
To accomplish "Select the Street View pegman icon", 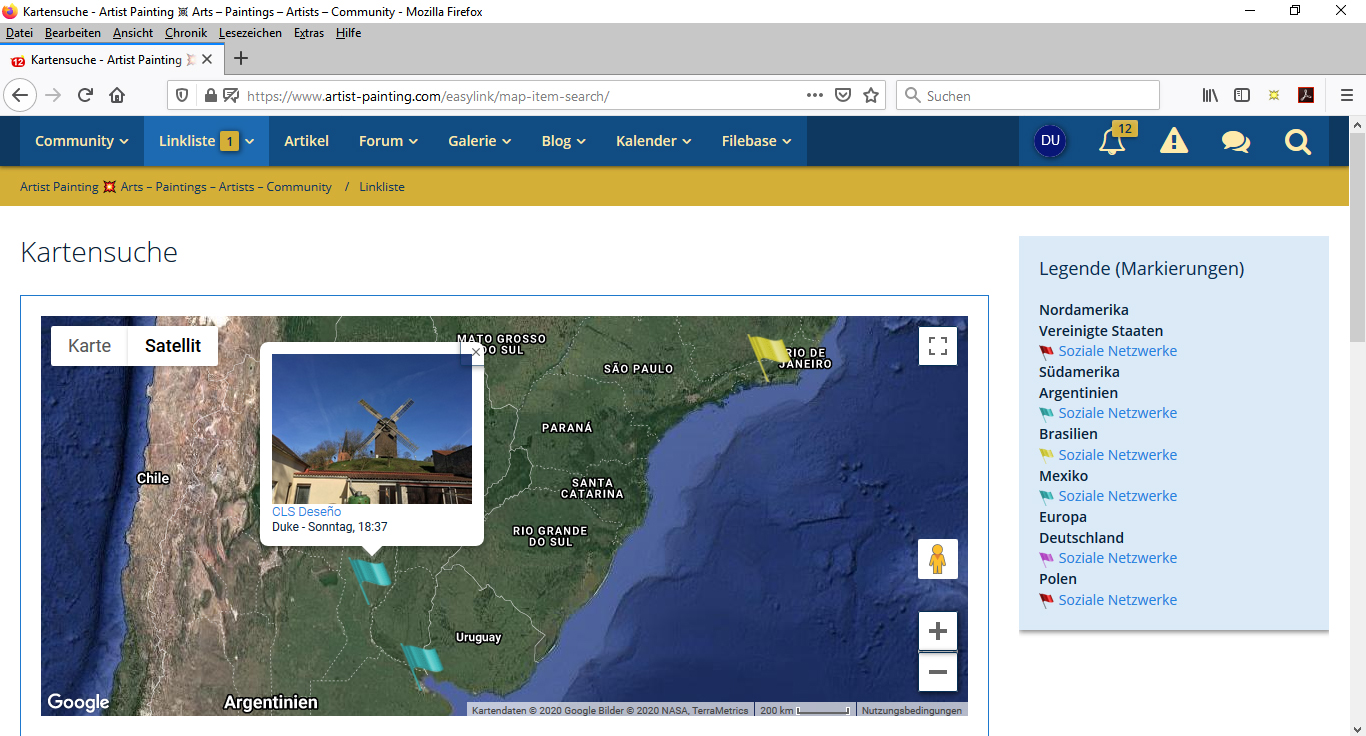I will coord(937,559).
